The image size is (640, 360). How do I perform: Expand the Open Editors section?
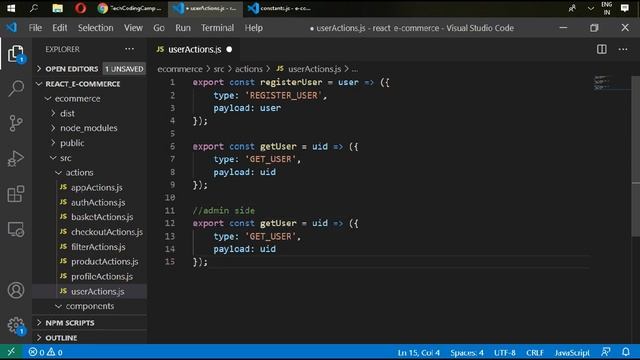(x=72, y=69)
